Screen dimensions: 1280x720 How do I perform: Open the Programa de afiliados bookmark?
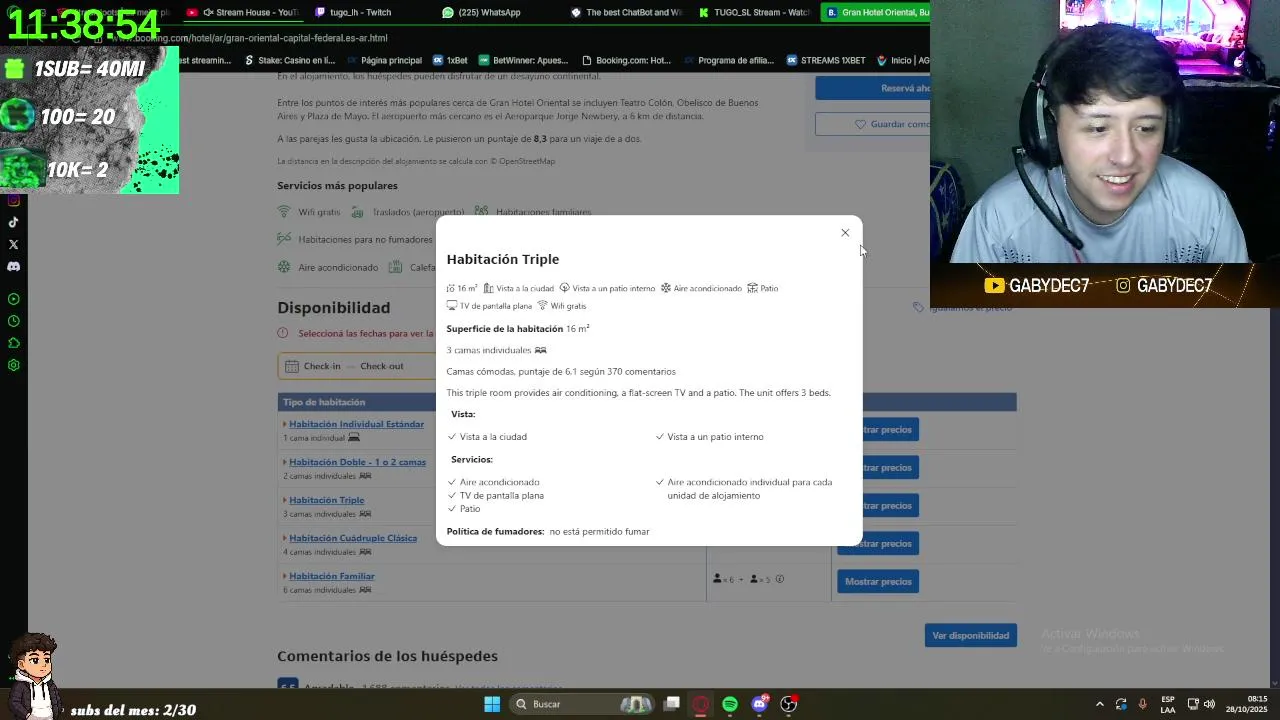729,60
